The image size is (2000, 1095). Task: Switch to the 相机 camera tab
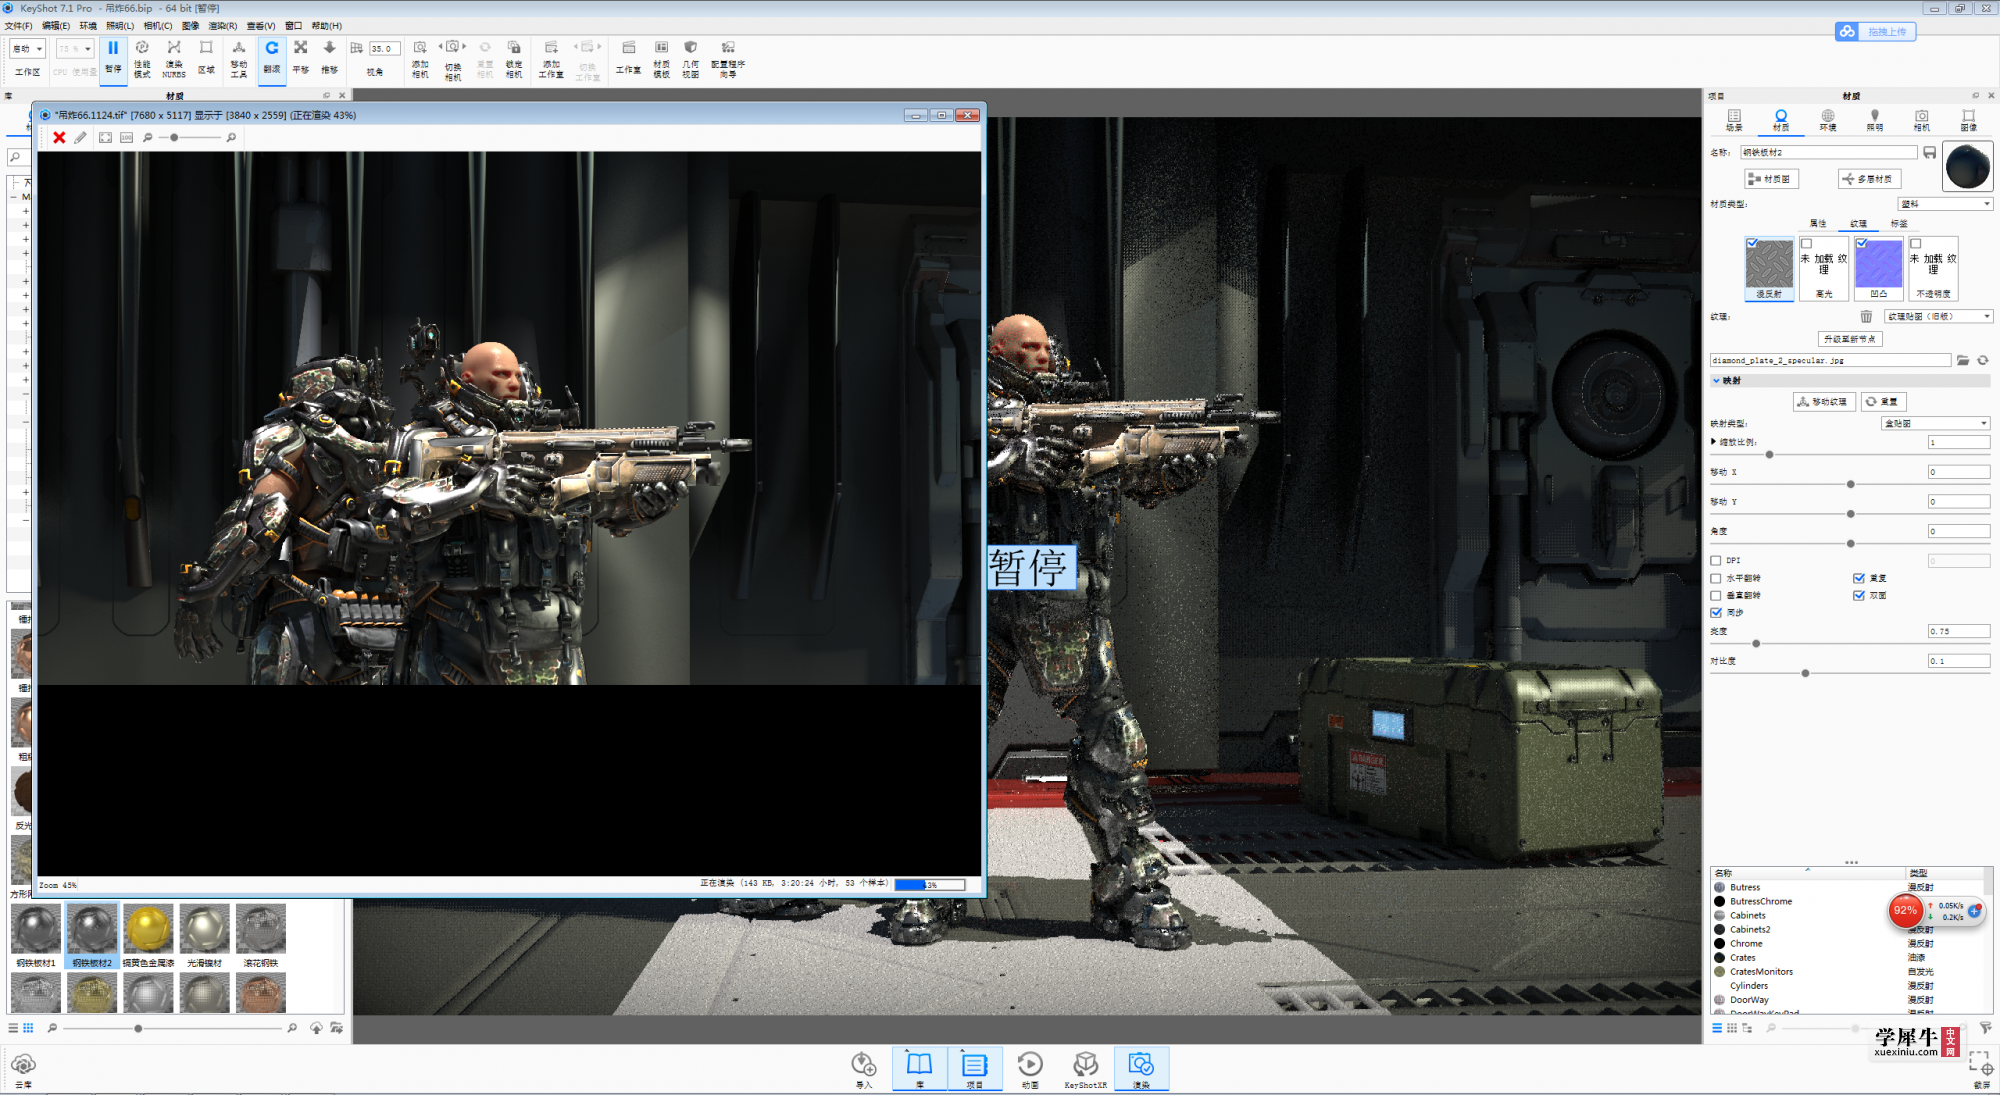coord(1921,120)
